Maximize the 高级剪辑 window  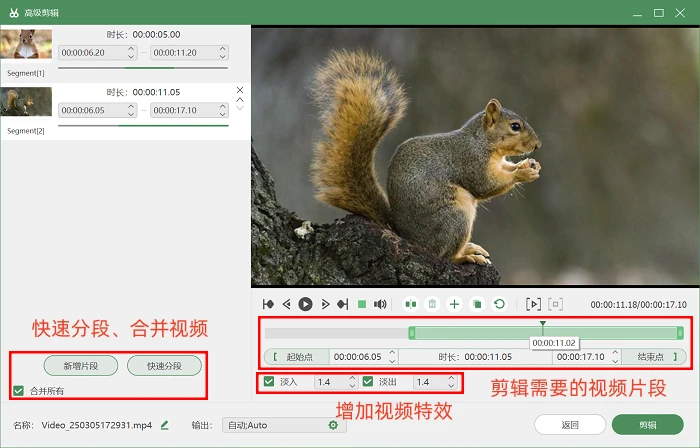(659, 13)
